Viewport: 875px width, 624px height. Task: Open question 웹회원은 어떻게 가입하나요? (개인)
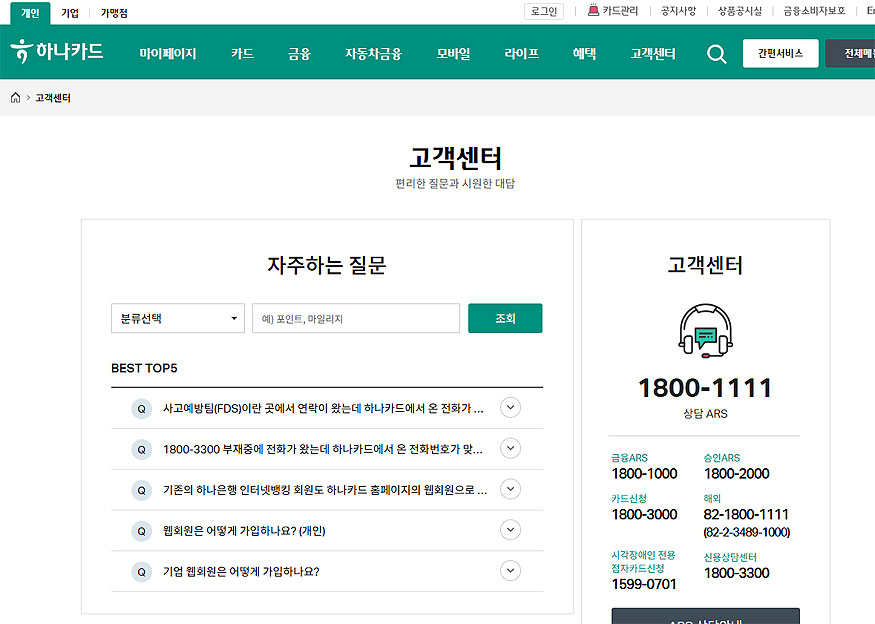[x=244, y=531]
